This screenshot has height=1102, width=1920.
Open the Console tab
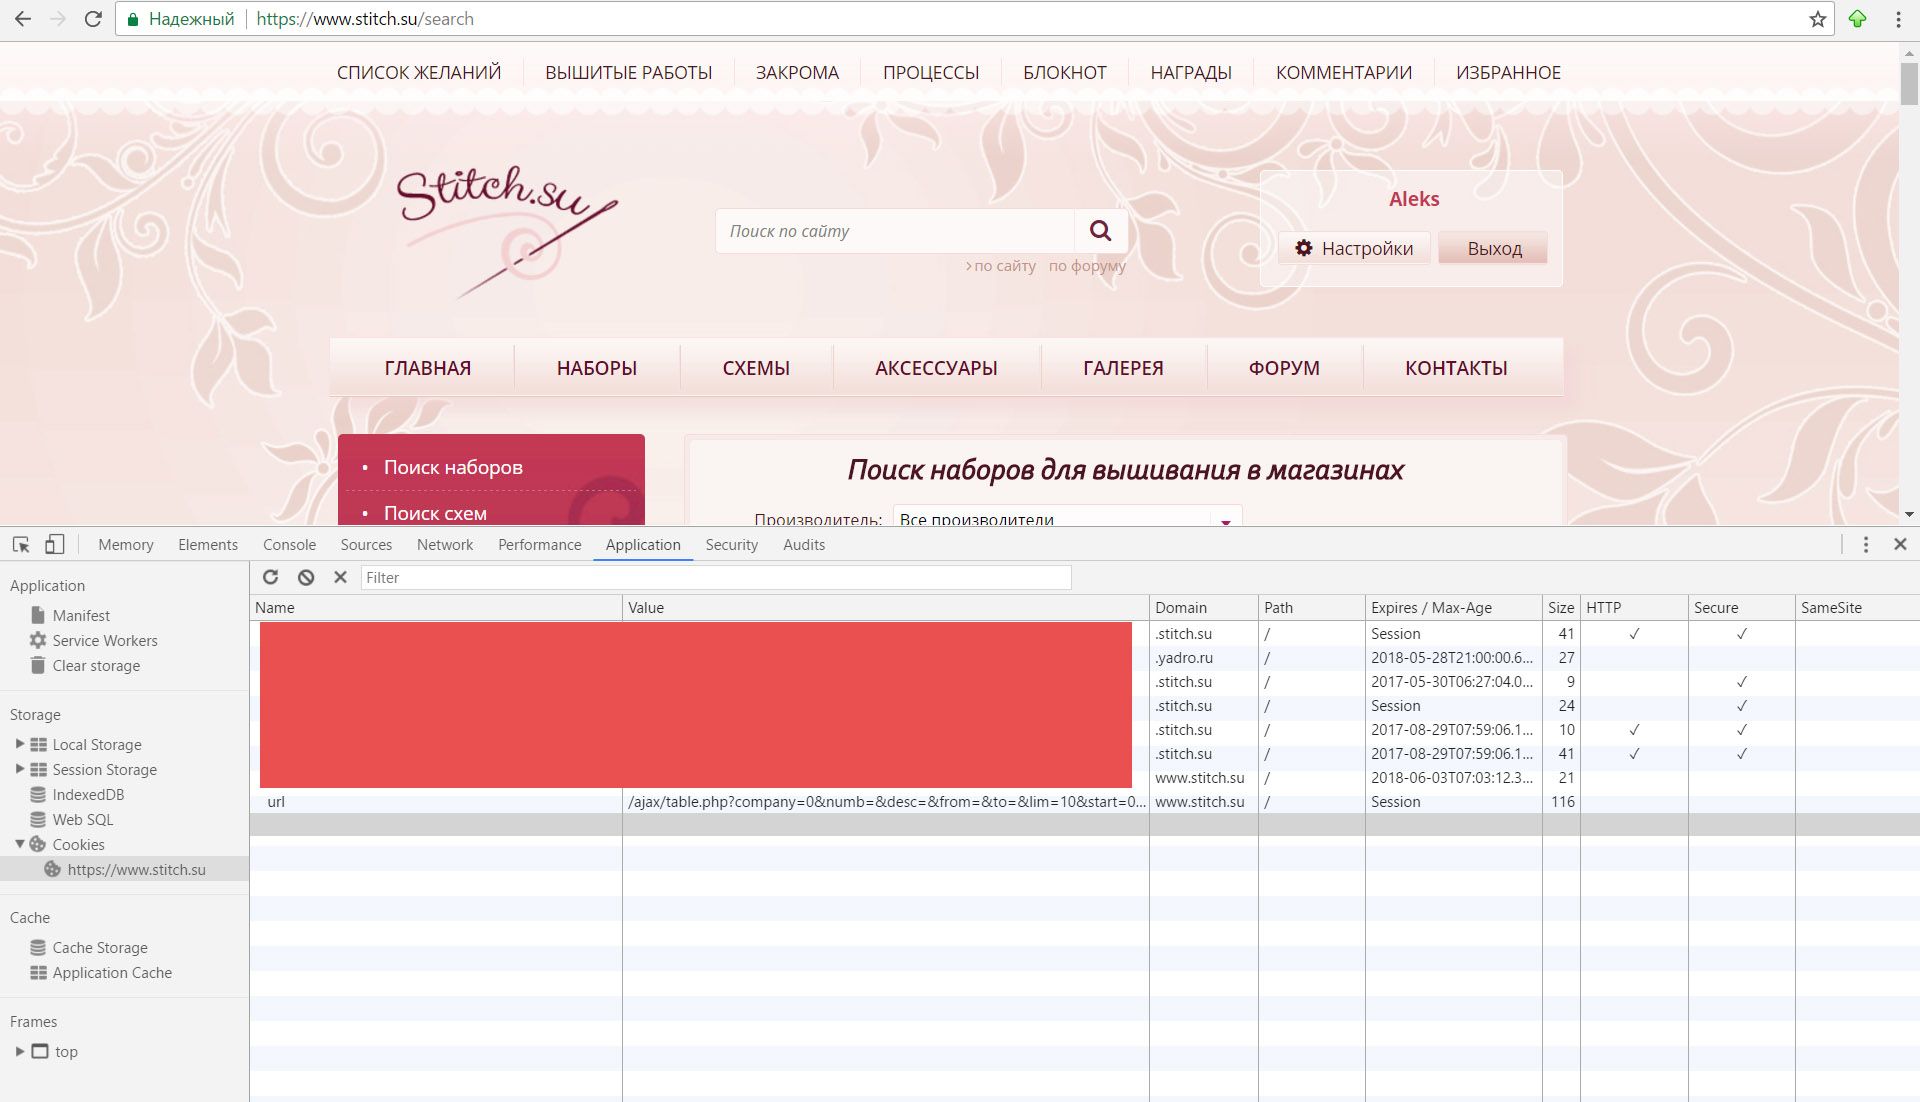[x=289, y=544]
